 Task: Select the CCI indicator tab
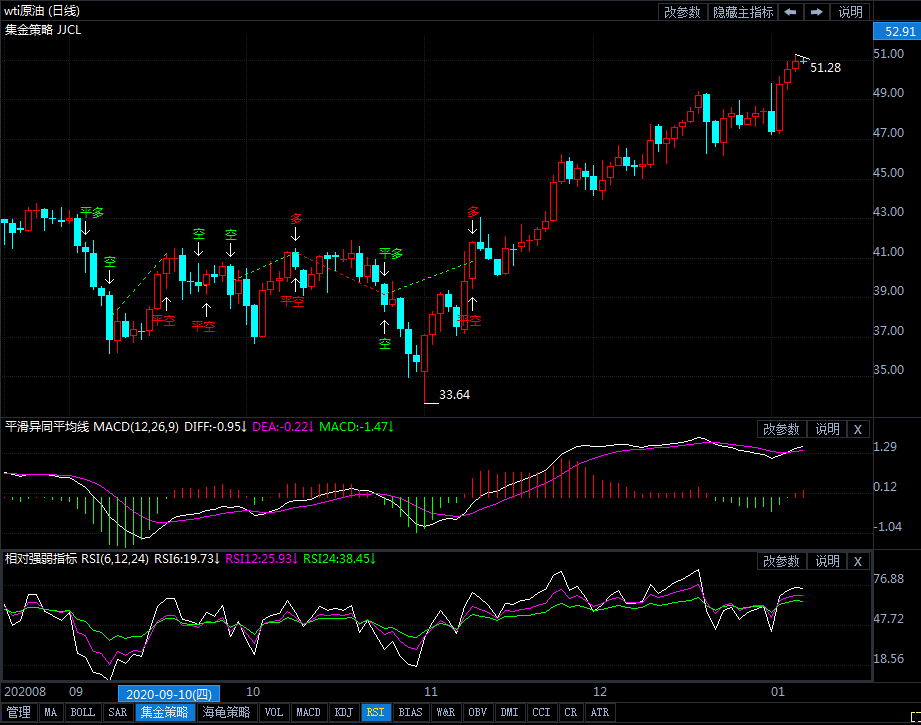541,713
